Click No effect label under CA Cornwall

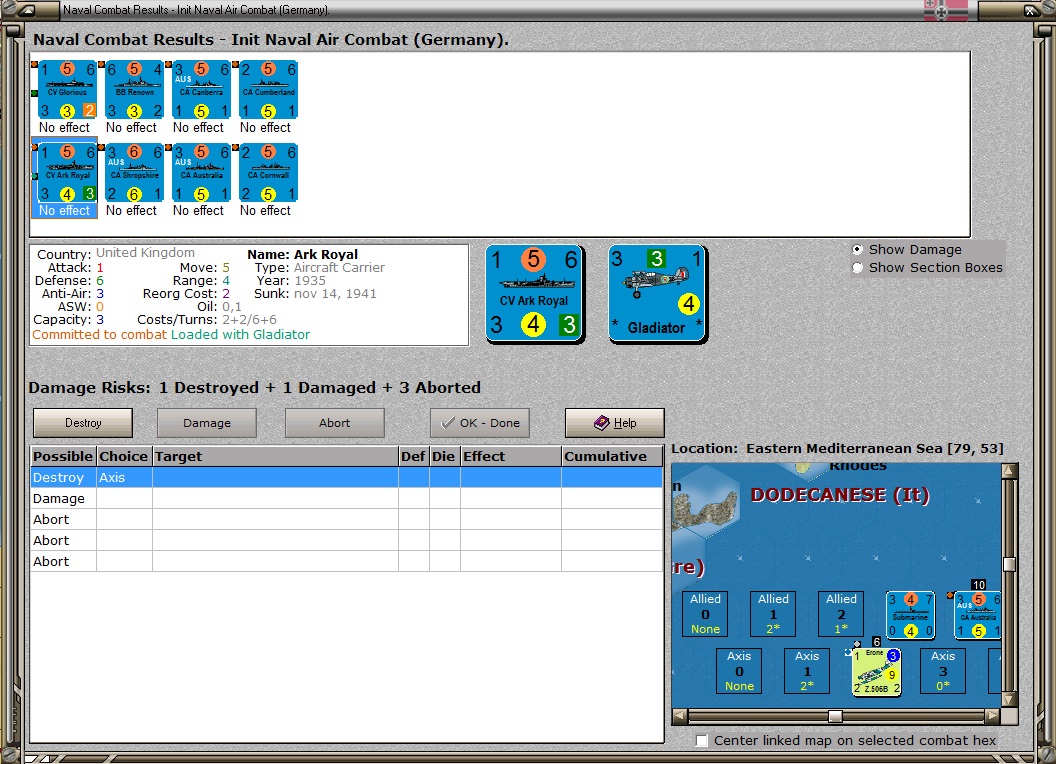(x=265, y=210)
